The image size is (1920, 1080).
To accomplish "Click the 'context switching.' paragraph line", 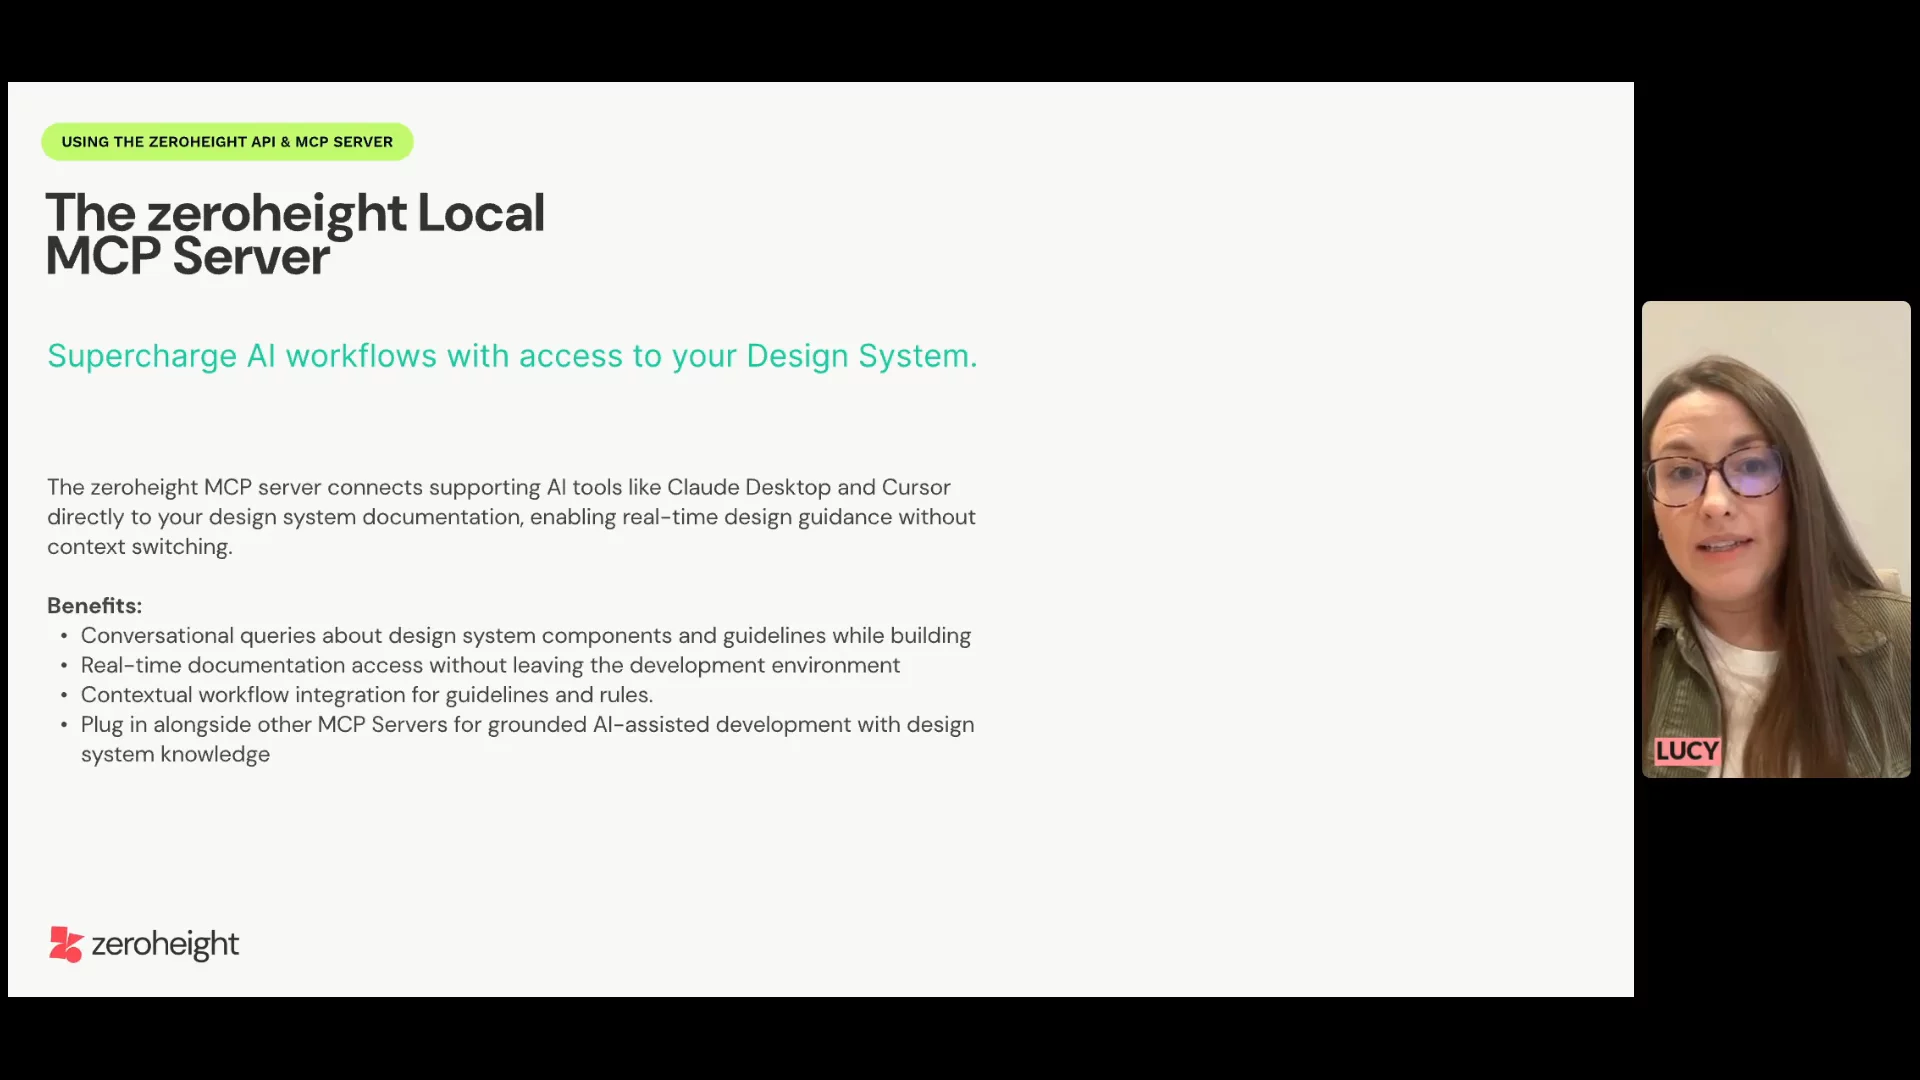I will tap(140, 547).
